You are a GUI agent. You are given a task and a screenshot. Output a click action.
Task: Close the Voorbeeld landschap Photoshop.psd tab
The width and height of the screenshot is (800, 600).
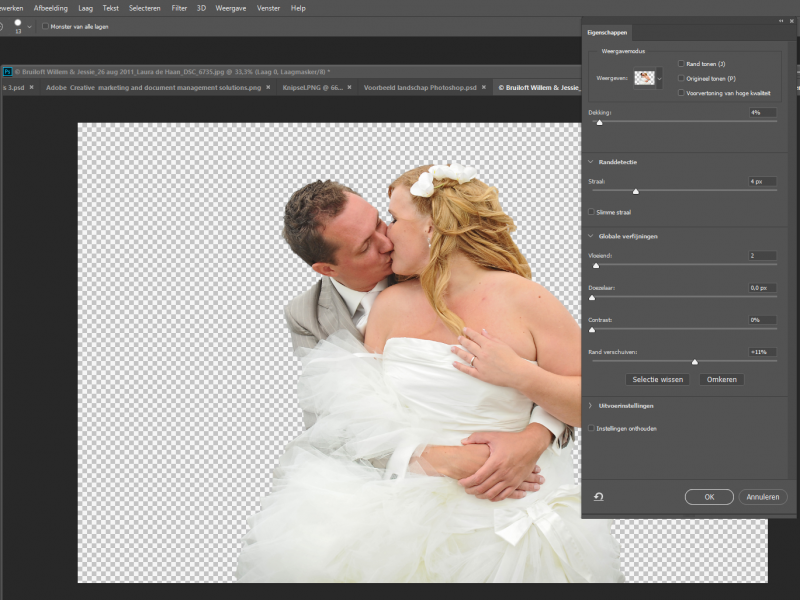(x=486, y=88)
